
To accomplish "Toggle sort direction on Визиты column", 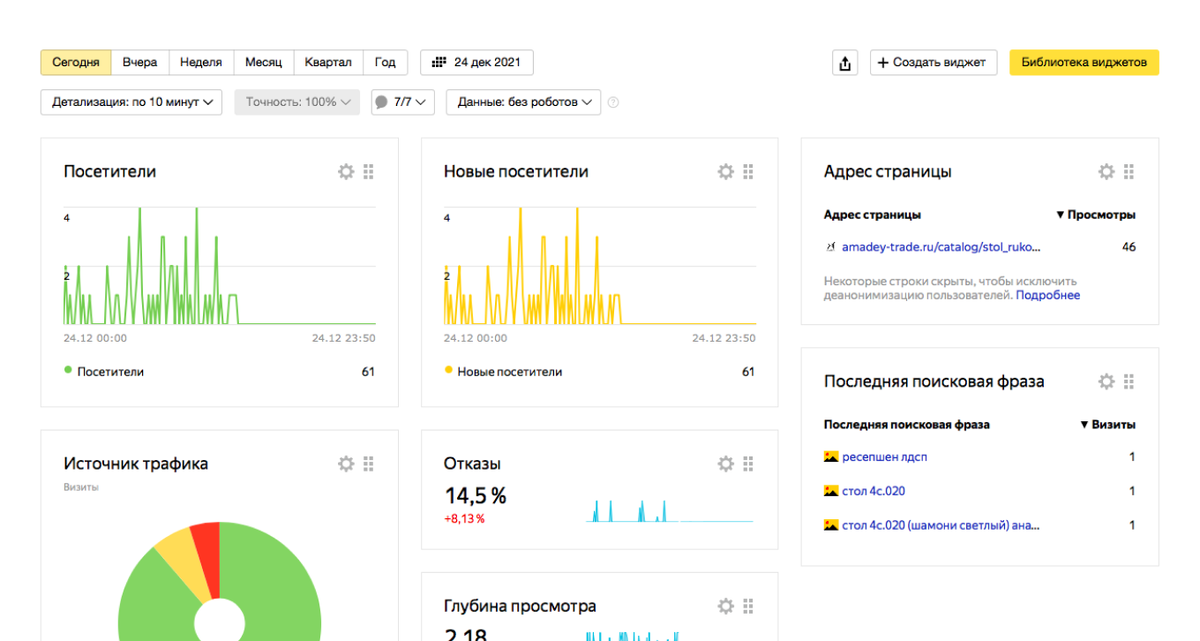I will pyautogui.click(x=1109, y=424).
